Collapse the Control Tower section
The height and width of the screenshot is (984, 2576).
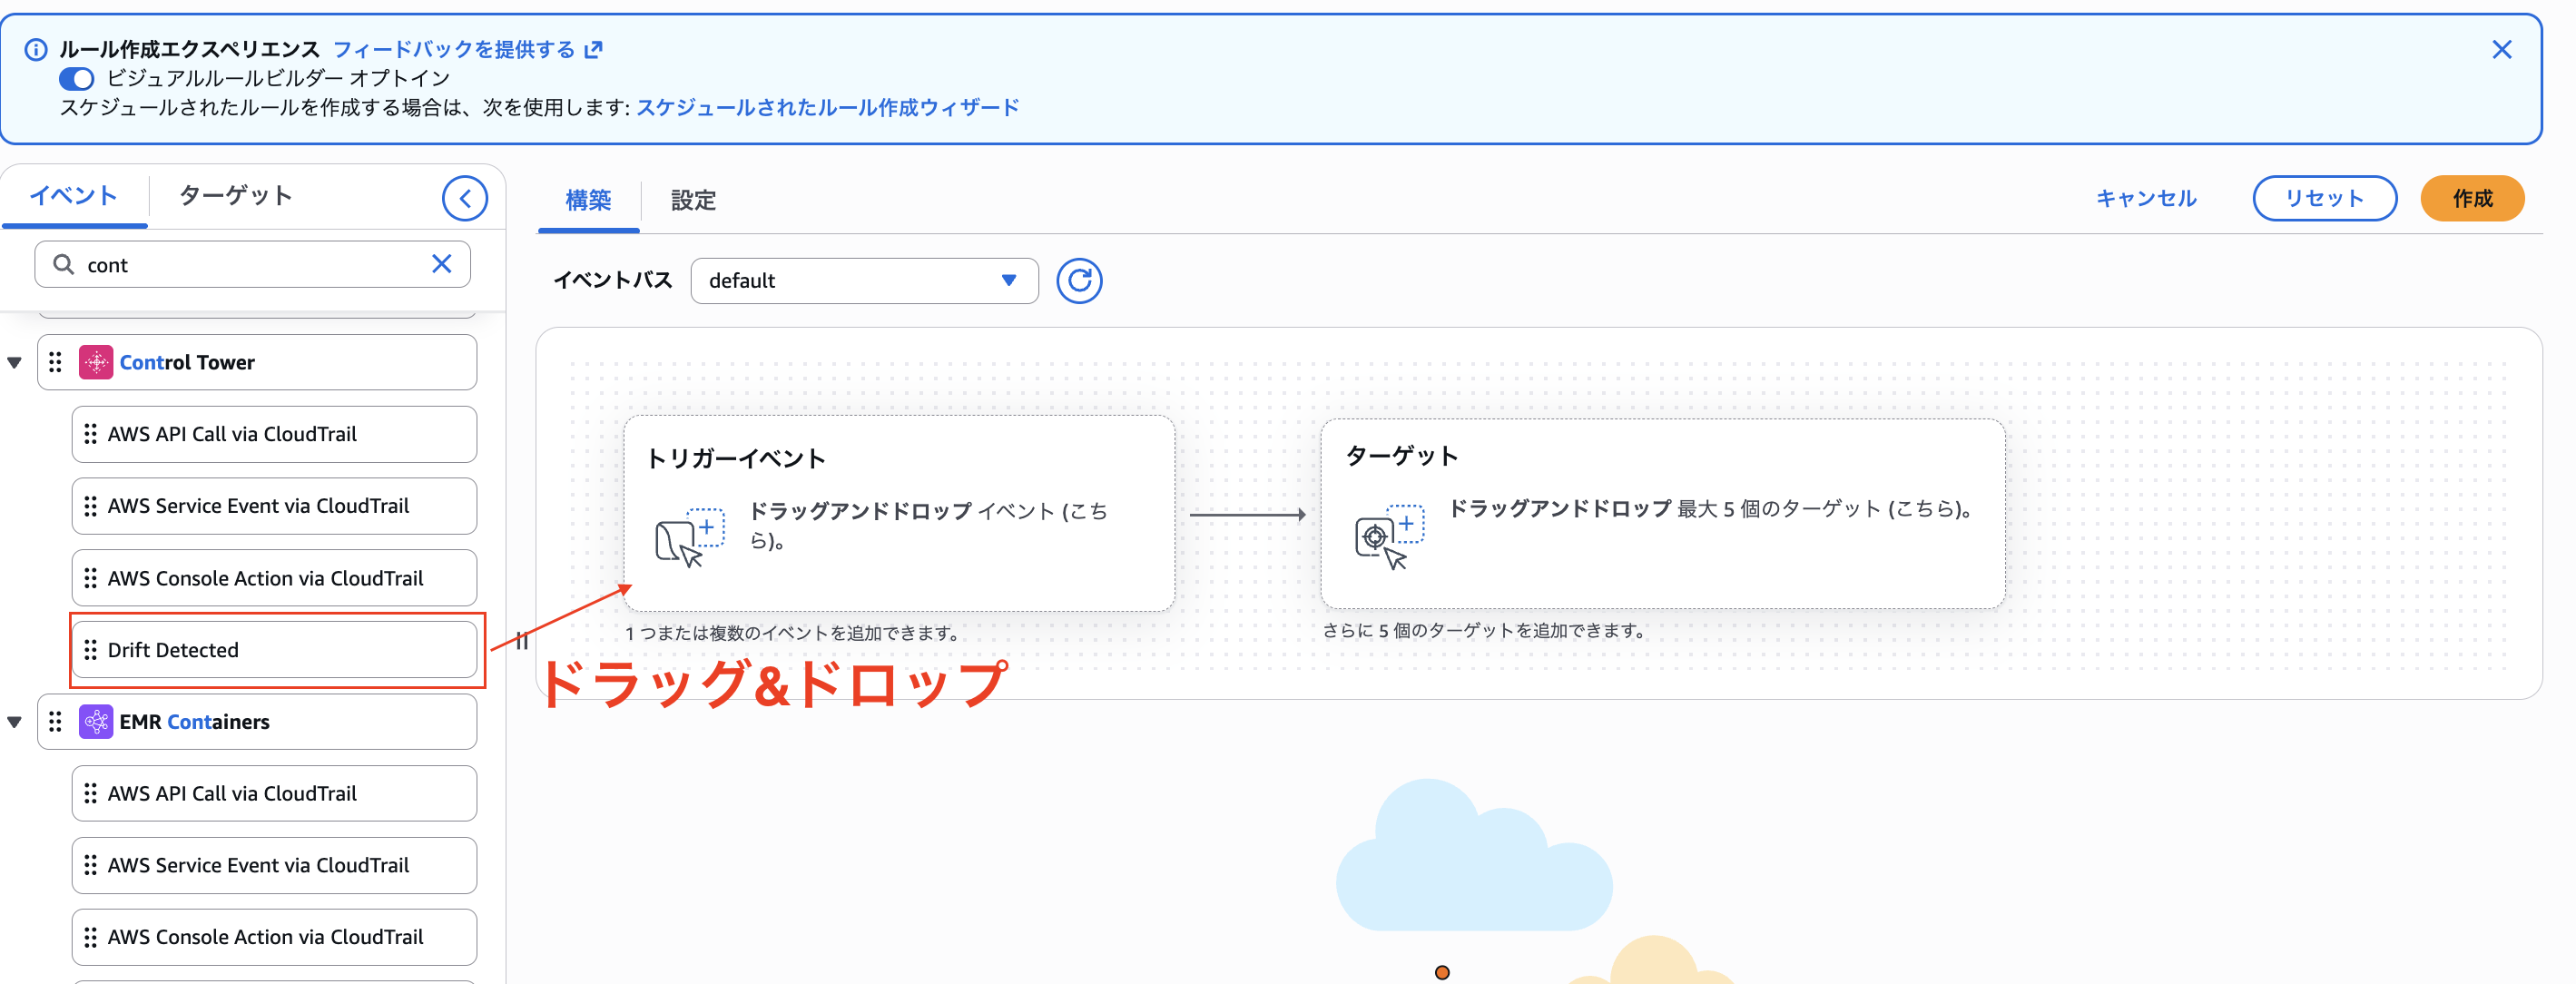click(14, 362)
